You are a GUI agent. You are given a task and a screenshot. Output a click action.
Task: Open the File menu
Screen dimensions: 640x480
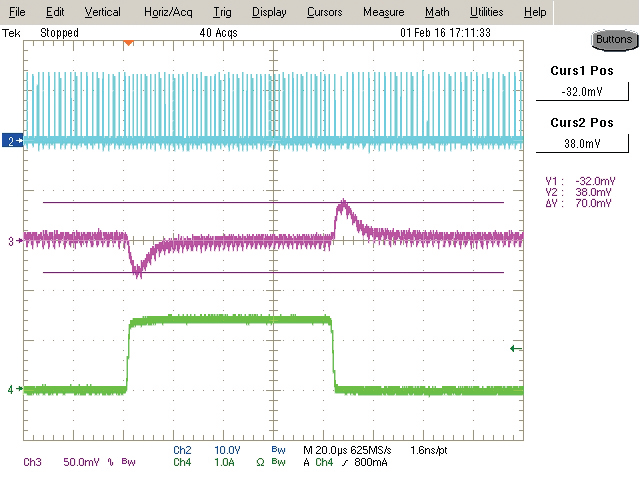click(x=17, y=12)
